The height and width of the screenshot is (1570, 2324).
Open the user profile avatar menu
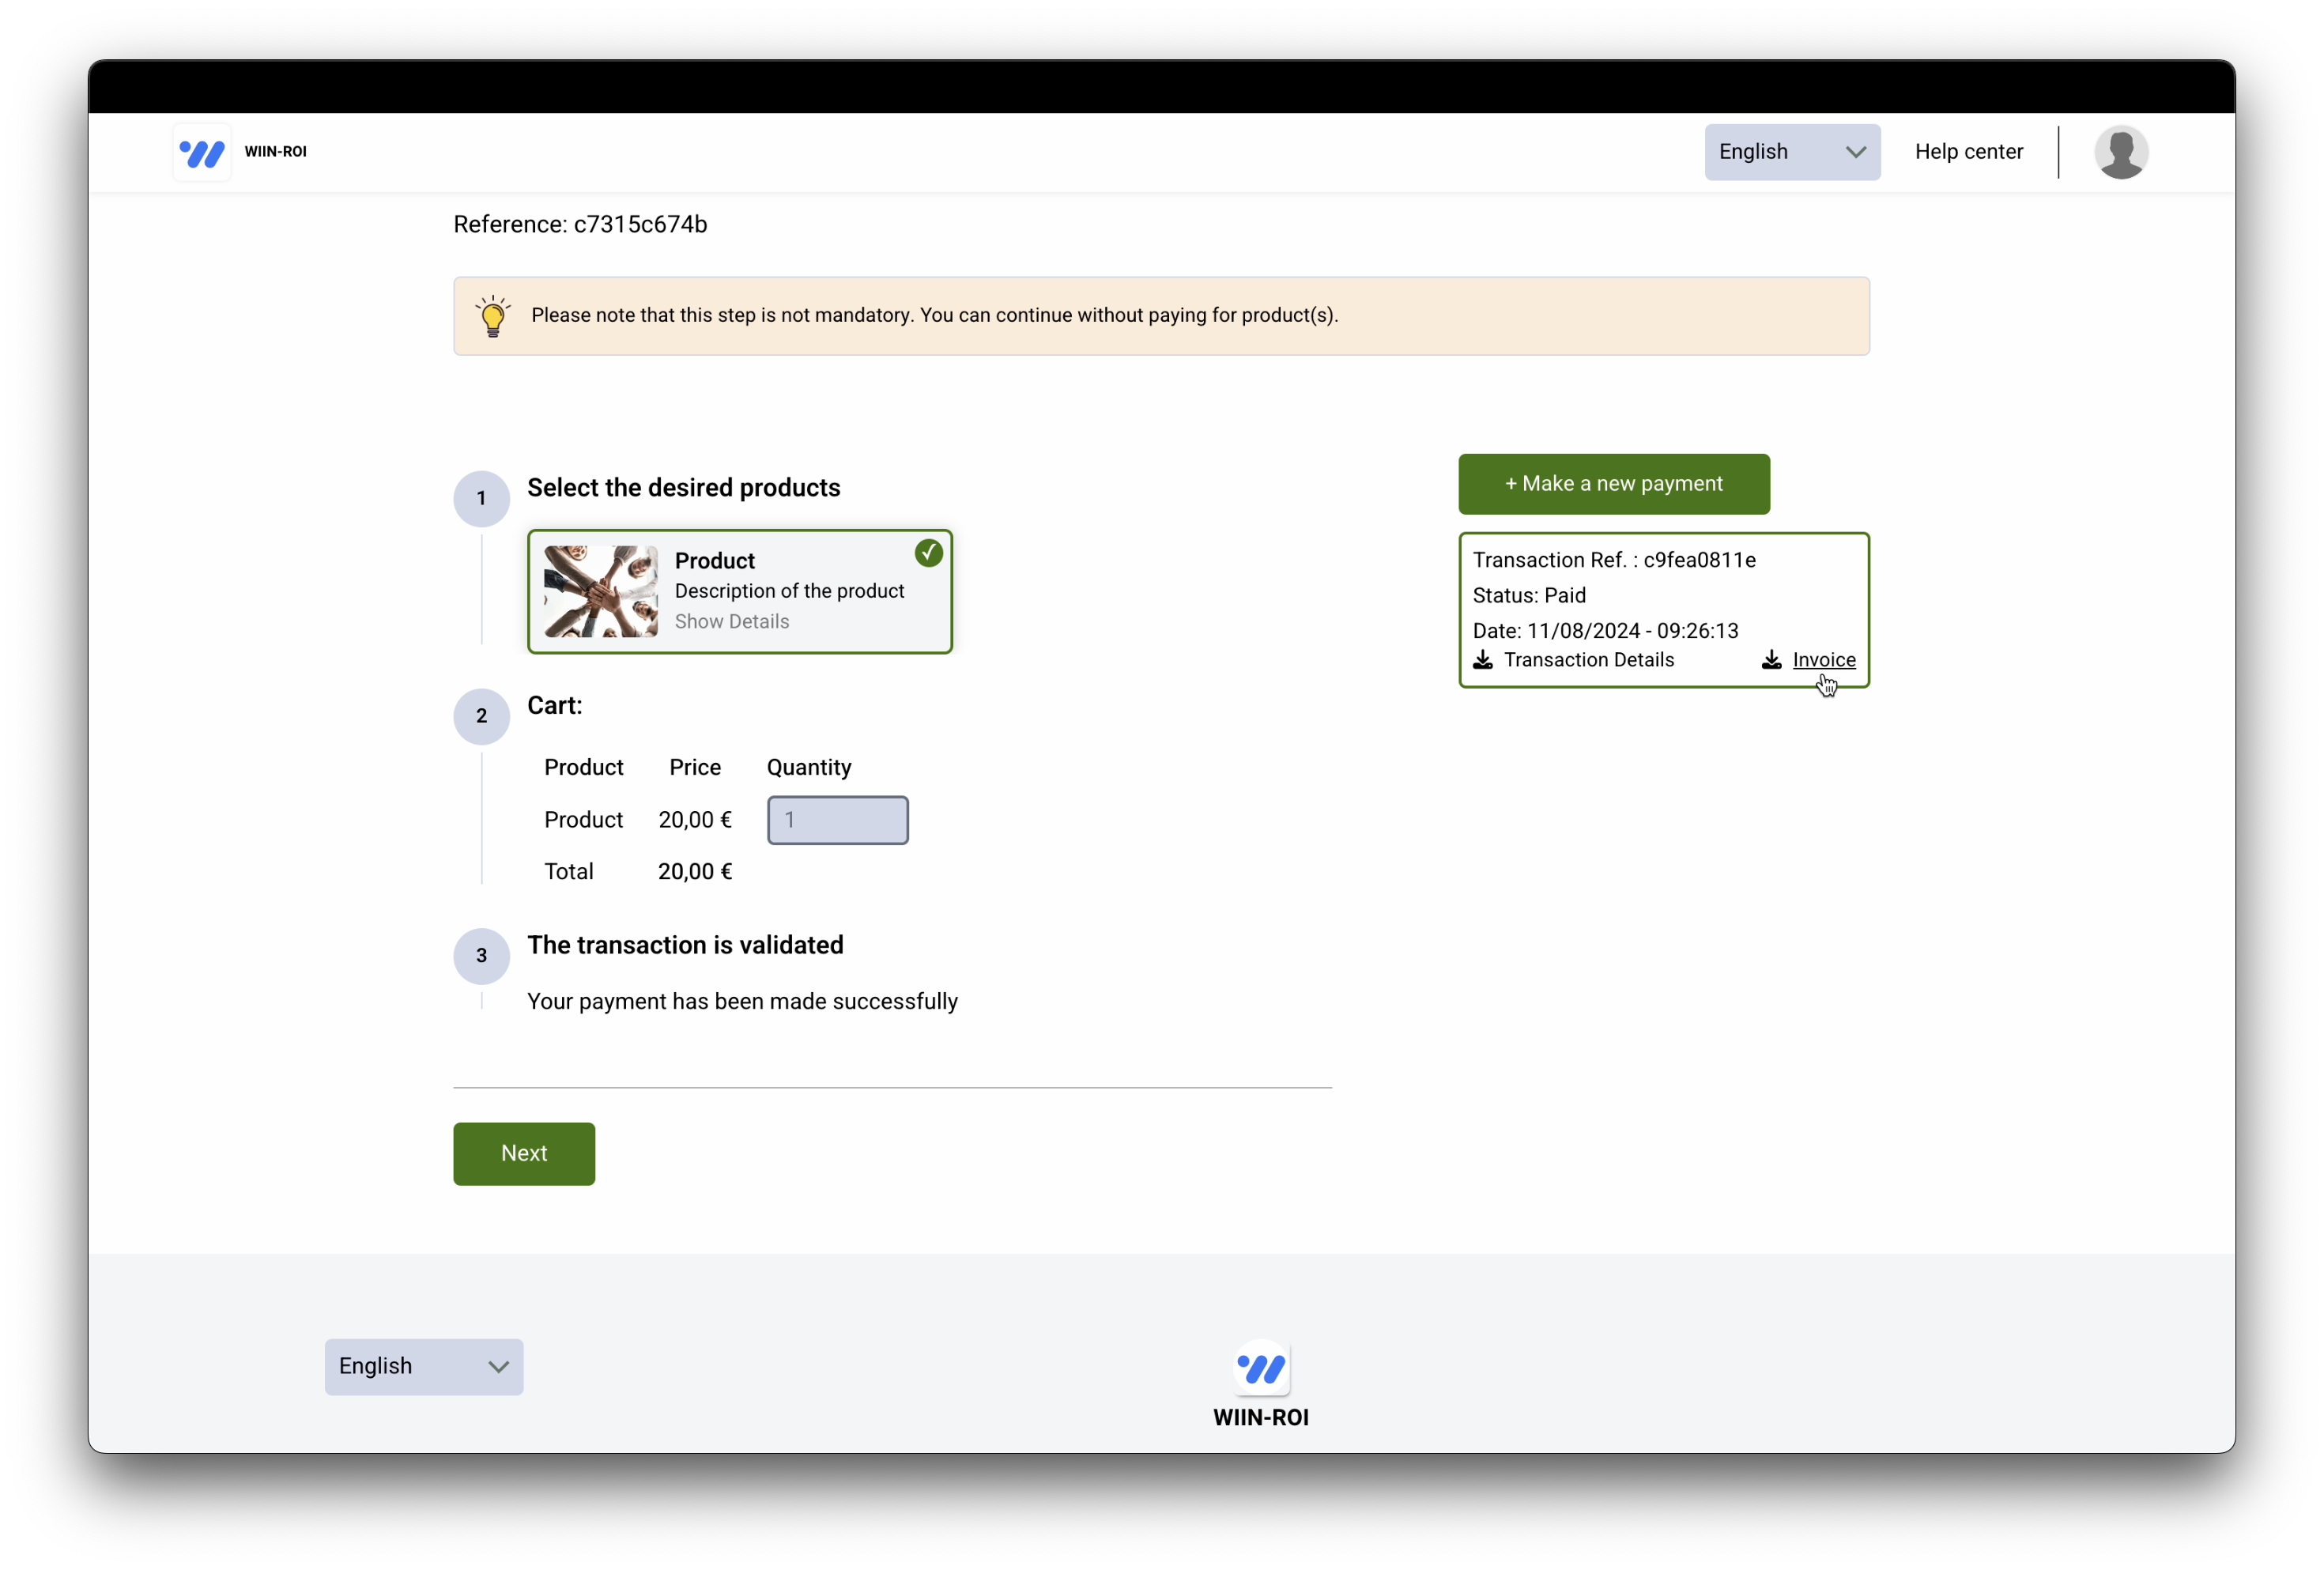2120,152
